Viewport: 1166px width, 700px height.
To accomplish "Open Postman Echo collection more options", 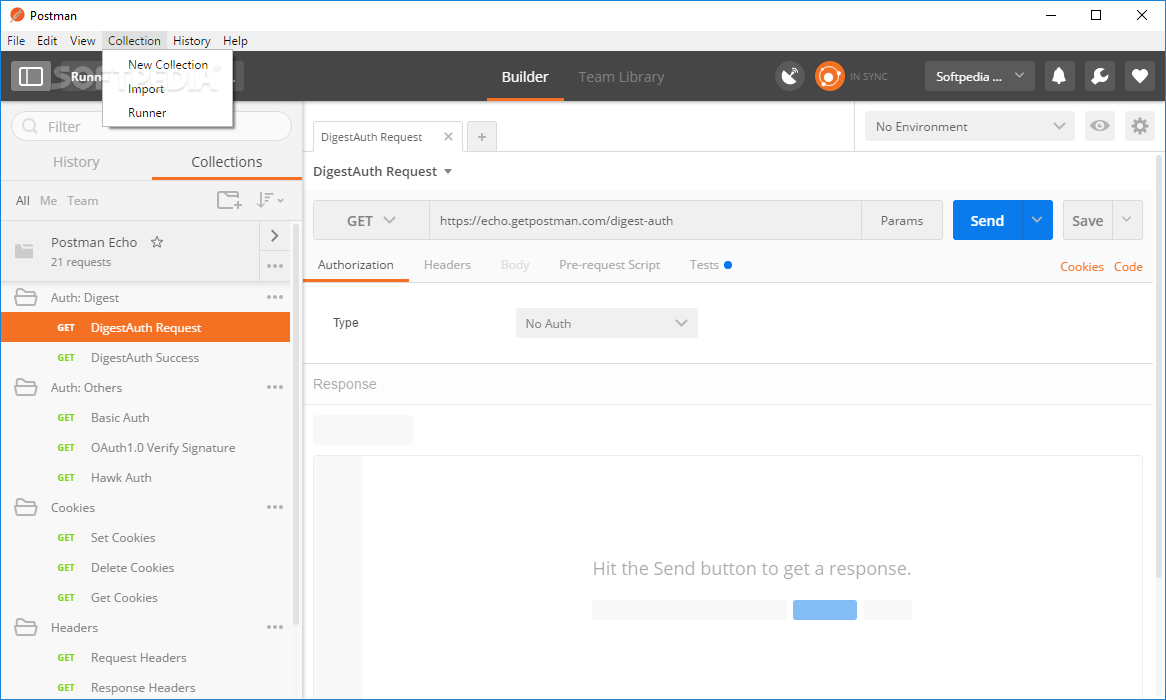I will coord(274,266).
